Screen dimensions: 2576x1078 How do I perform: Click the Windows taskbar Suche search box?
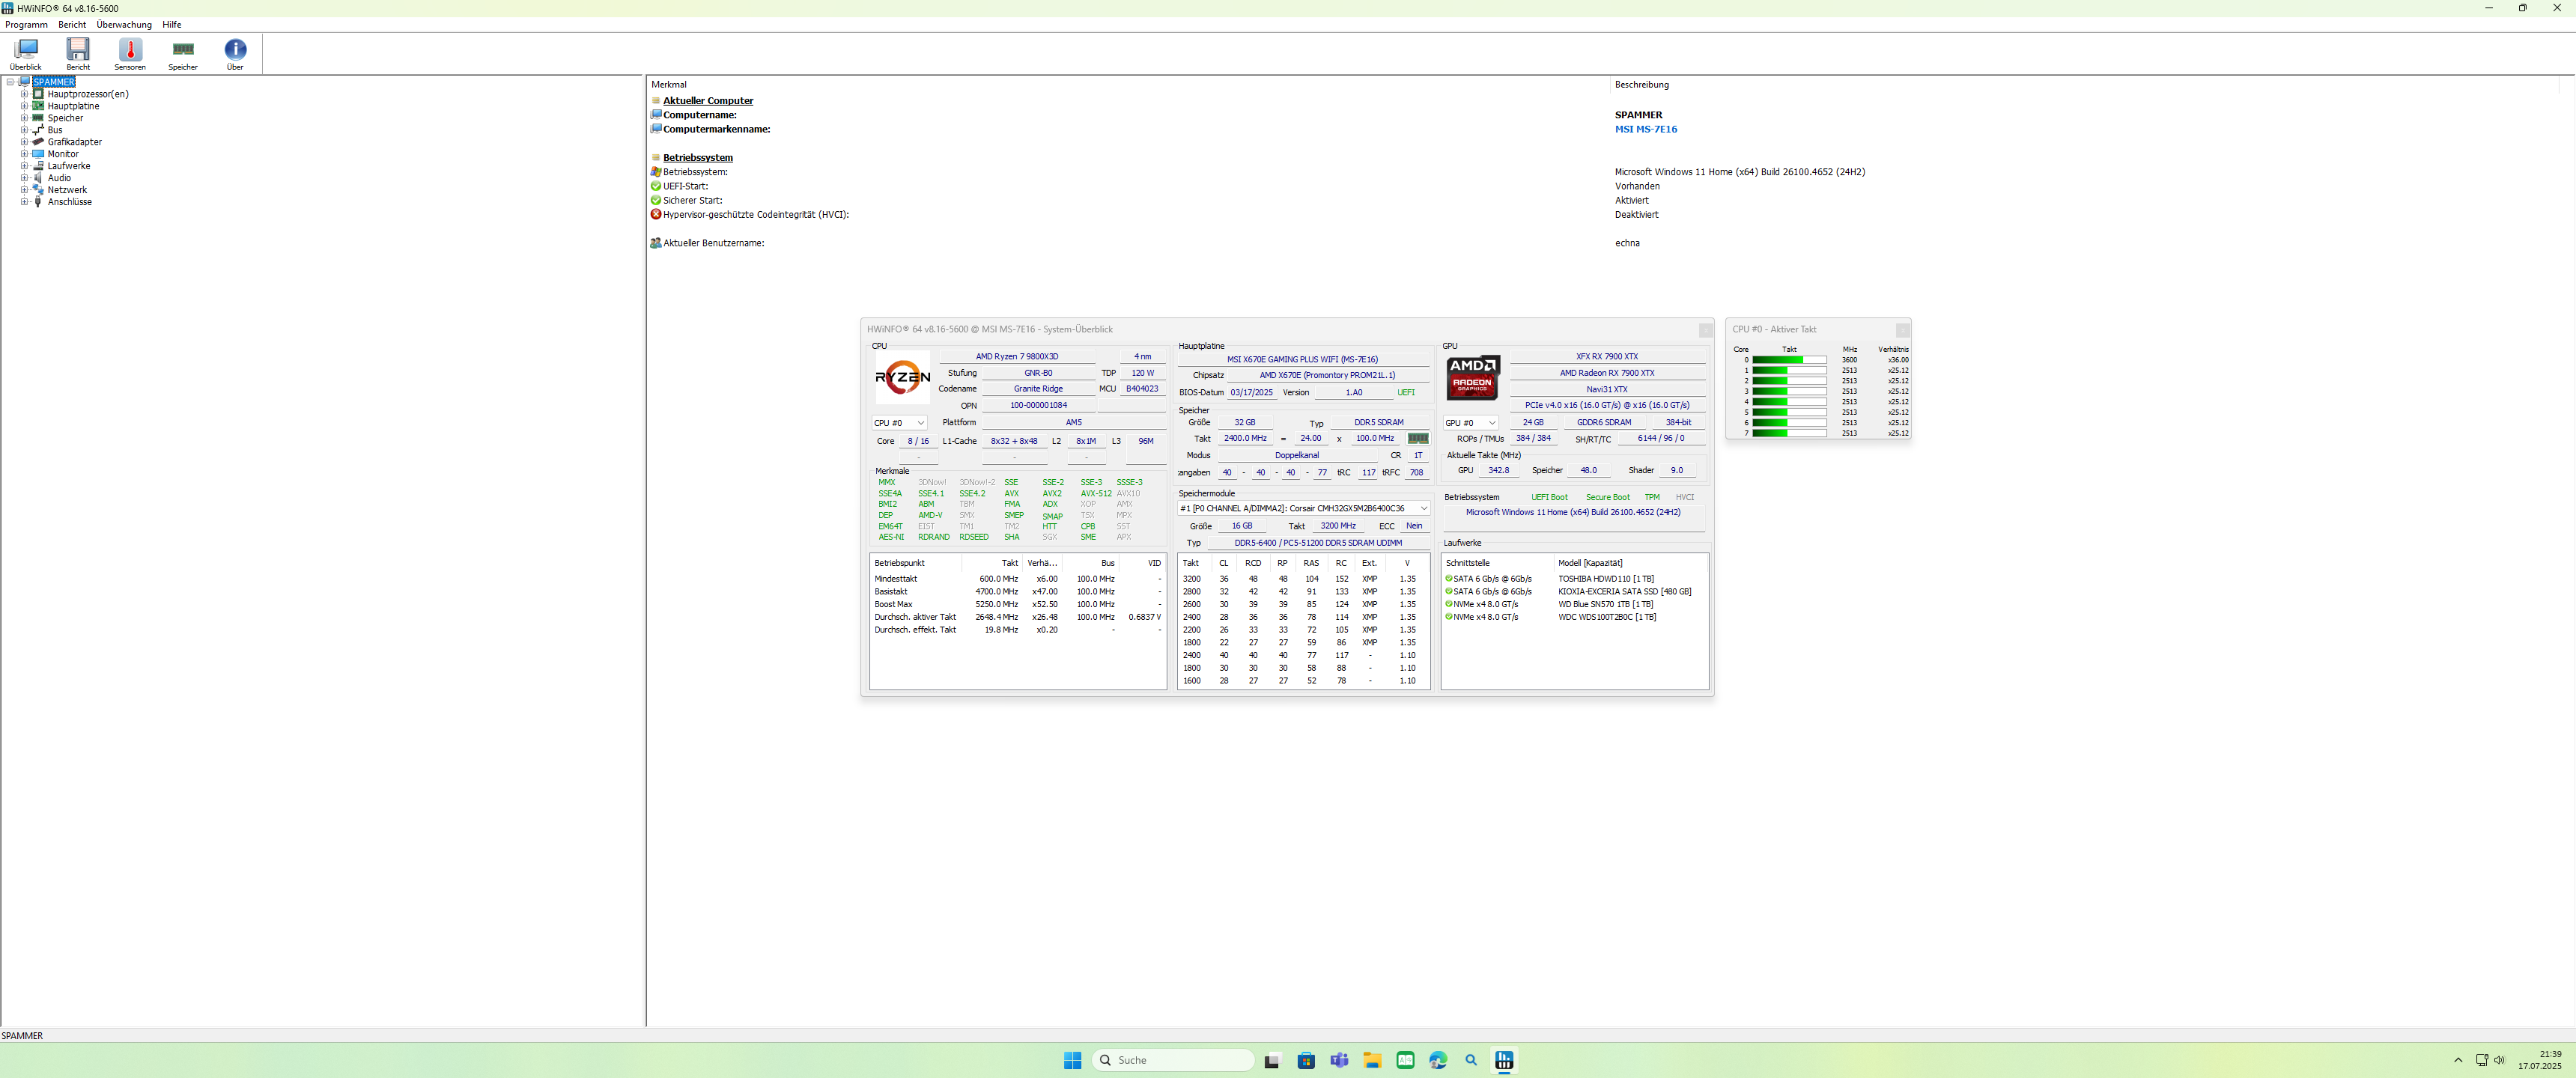[1173, 1060]
